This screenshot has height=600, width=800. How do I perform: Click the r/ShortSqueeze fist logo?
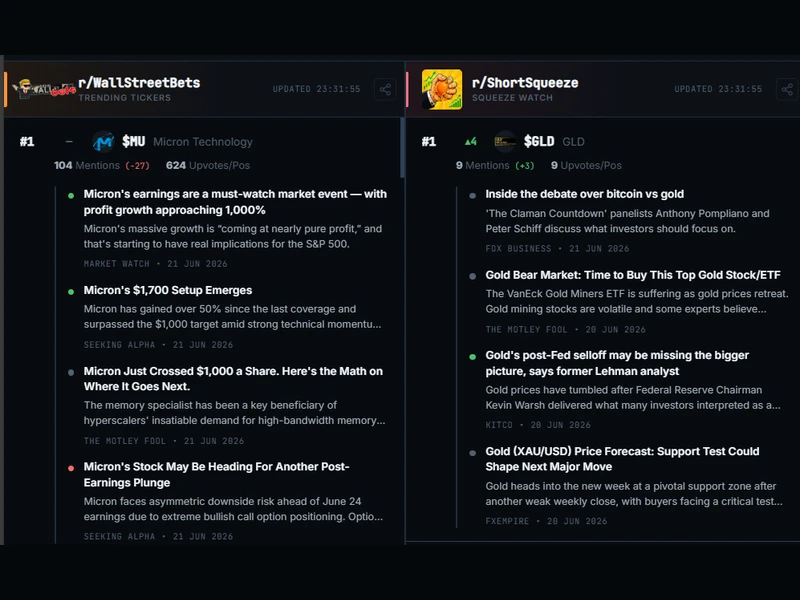click(442, 89)
